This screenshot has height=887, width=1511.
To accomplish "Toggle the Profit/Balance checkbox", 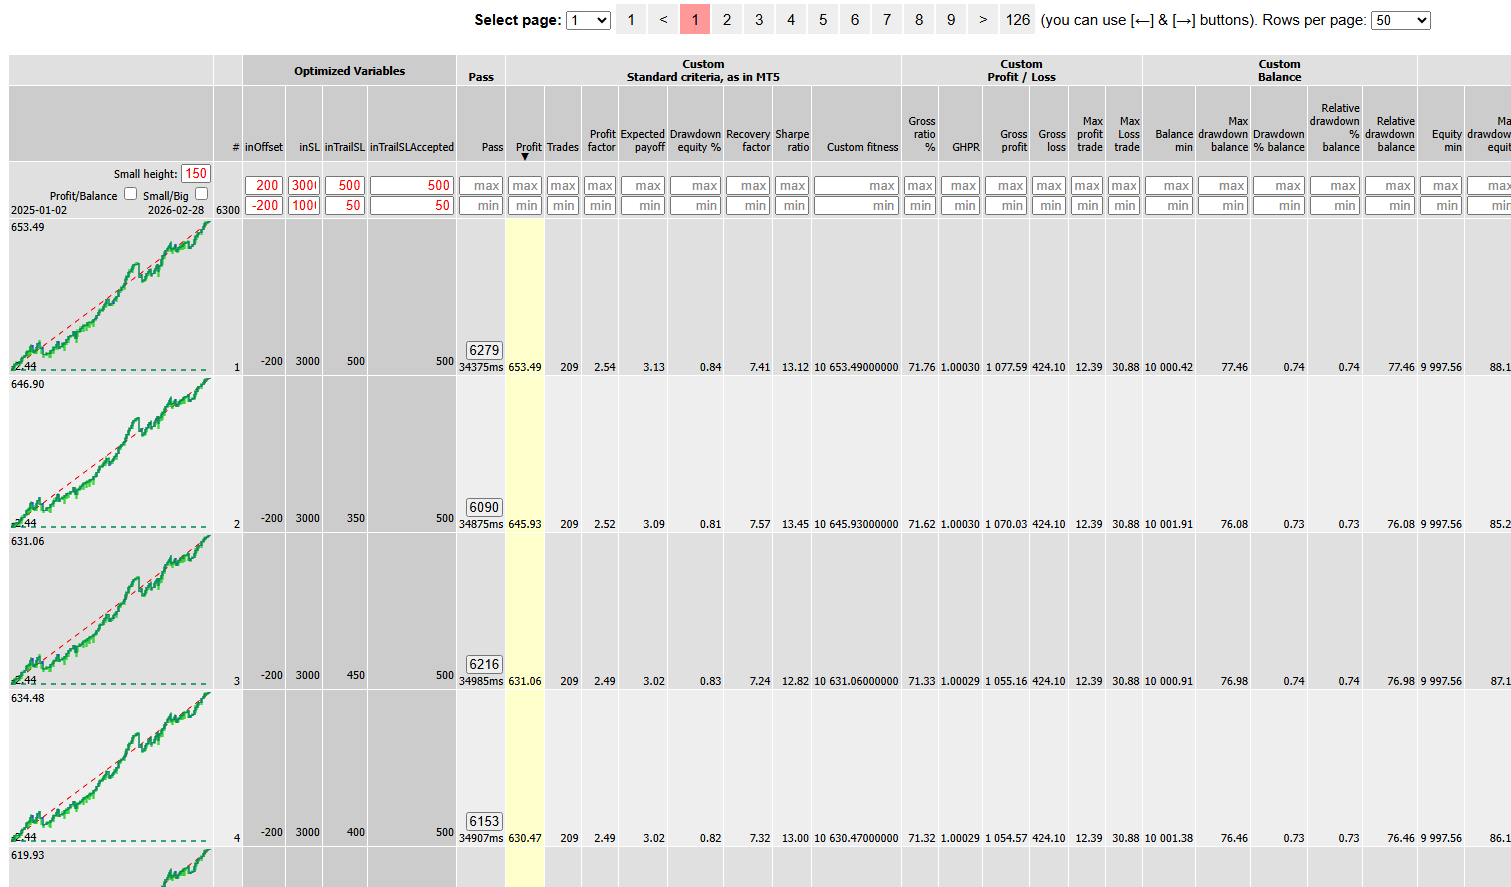I will [x=130, y=194].
